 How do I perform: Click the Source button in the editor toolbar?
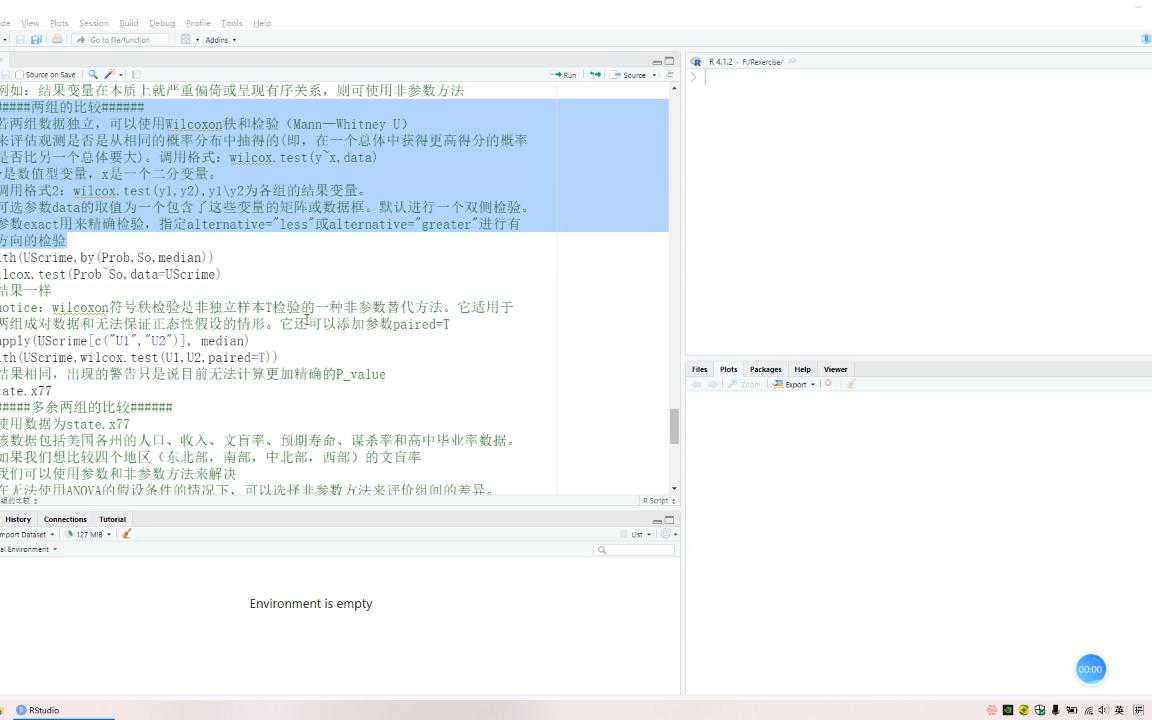coord(633,74)
